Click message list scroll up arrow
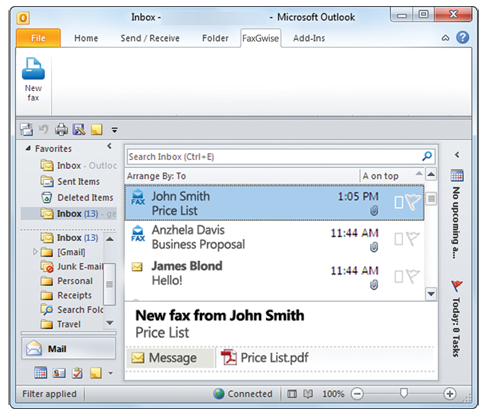This screenshot has width=485, height=418. (x=431, y=174)
